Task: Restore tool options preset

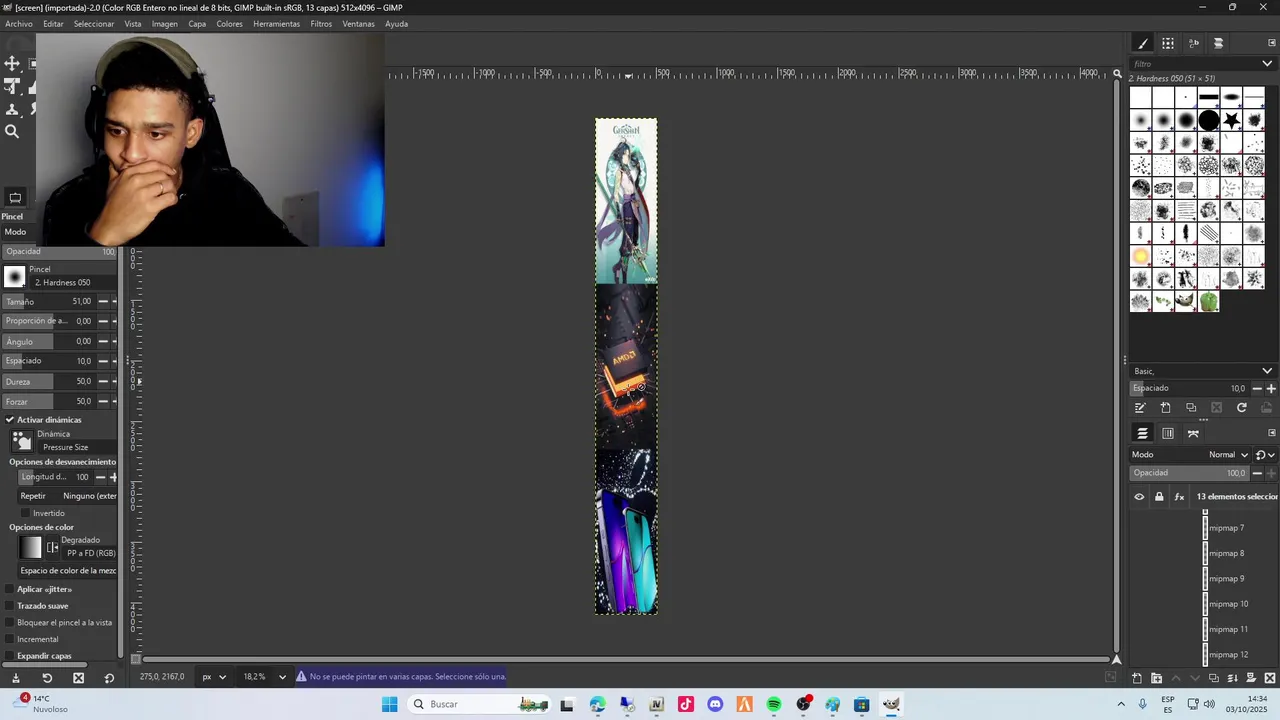Action: [47, 678]
